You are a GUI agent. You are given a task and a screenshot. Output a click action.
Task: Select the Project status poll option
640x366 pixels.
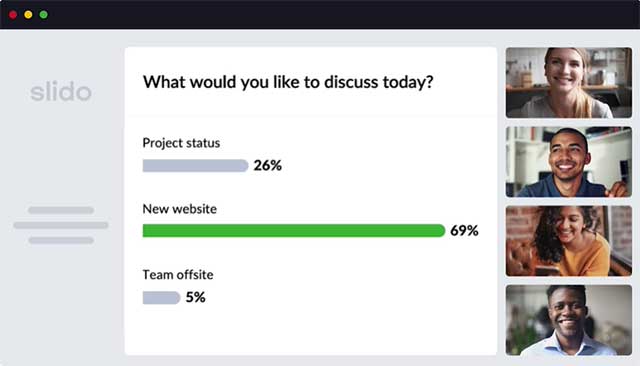click(181, 143)
